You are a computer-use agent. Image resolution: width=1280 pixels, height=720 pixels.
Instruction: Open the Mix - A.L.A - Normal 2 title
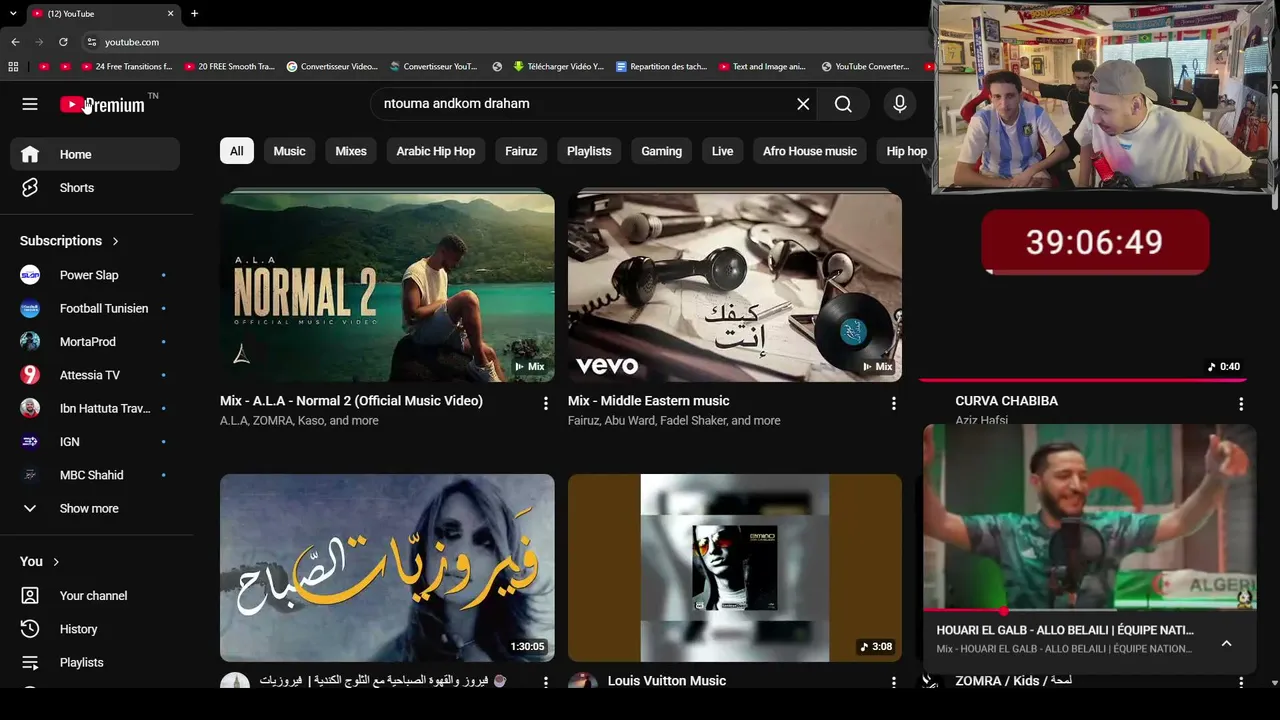pyautogui.click(x=351, y=401)
